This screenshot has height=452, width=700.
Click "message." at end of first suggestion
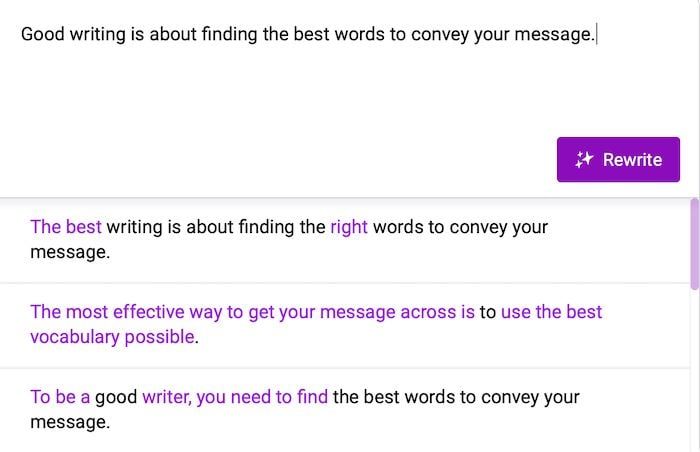(70, 252)
